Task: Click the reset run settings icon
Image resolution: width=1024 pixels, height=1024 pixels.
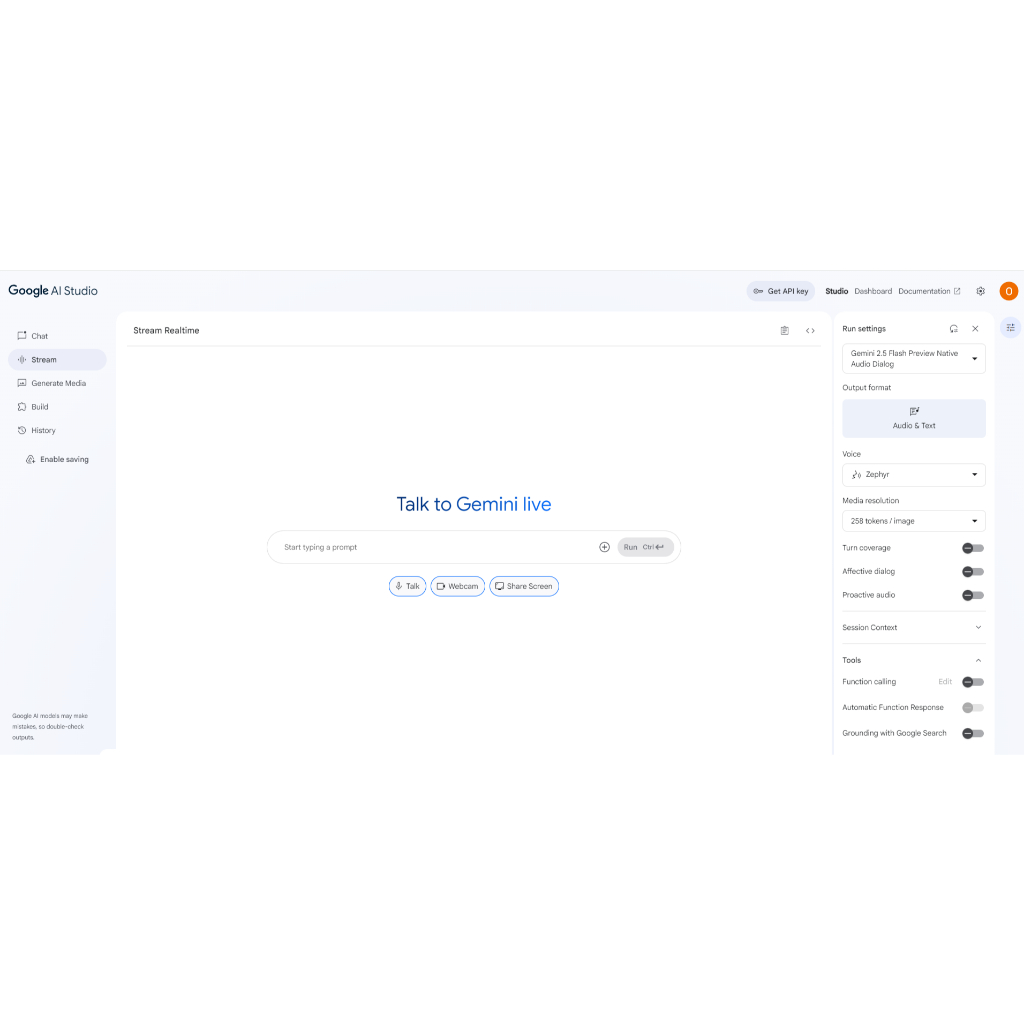Action: 953,328
